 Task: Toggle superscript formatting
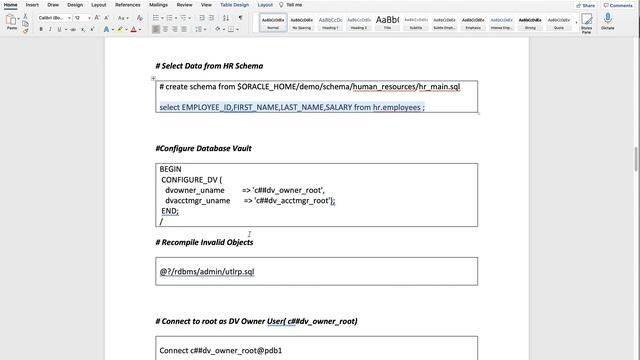pos(92,29)
